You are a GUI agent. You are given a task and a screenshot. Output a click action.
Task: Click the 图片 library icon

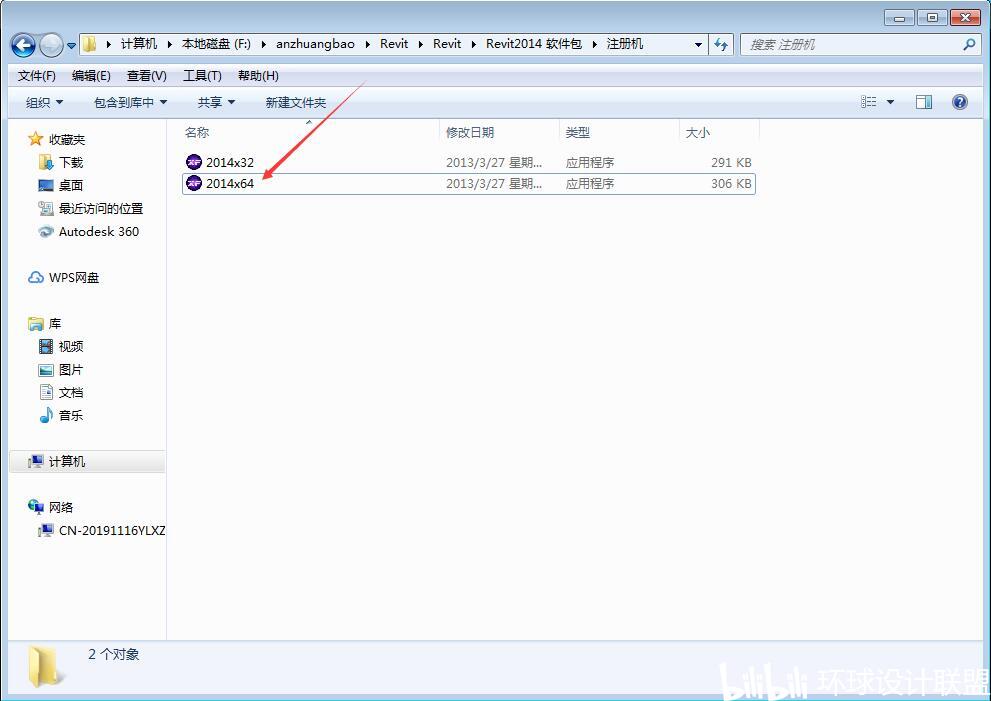[46, 370]
